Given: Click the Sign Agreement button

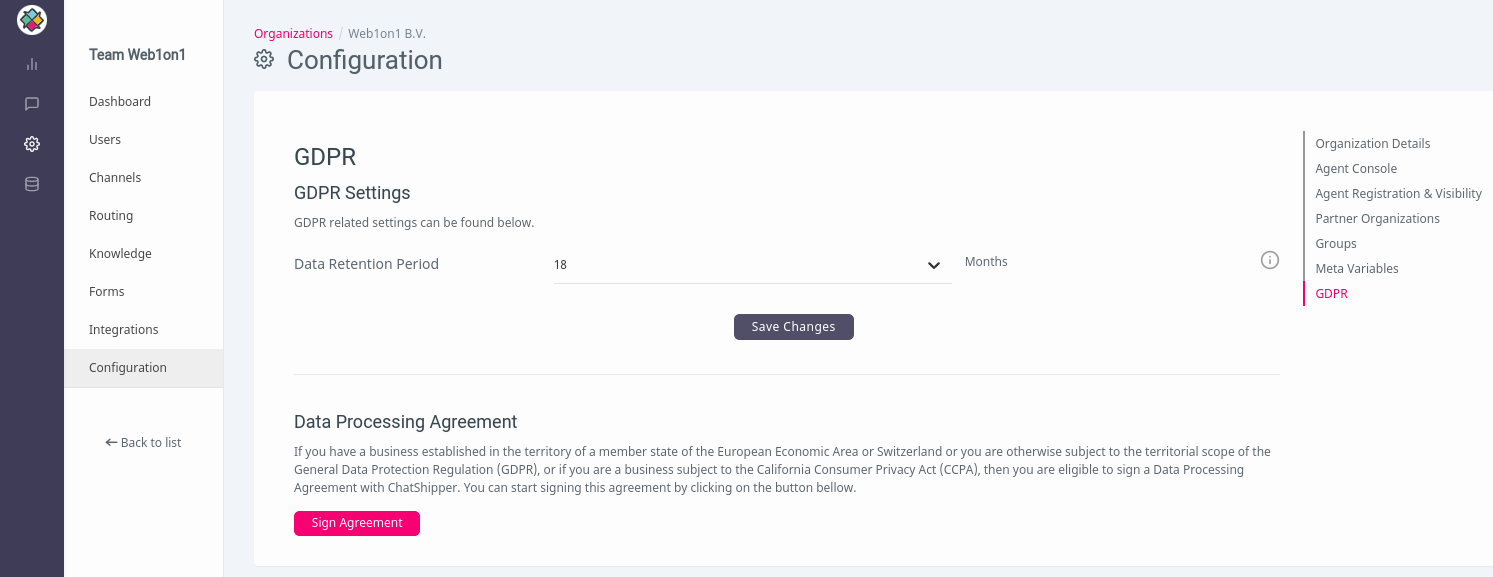Looking at the screenshot, I should point(357,523).
